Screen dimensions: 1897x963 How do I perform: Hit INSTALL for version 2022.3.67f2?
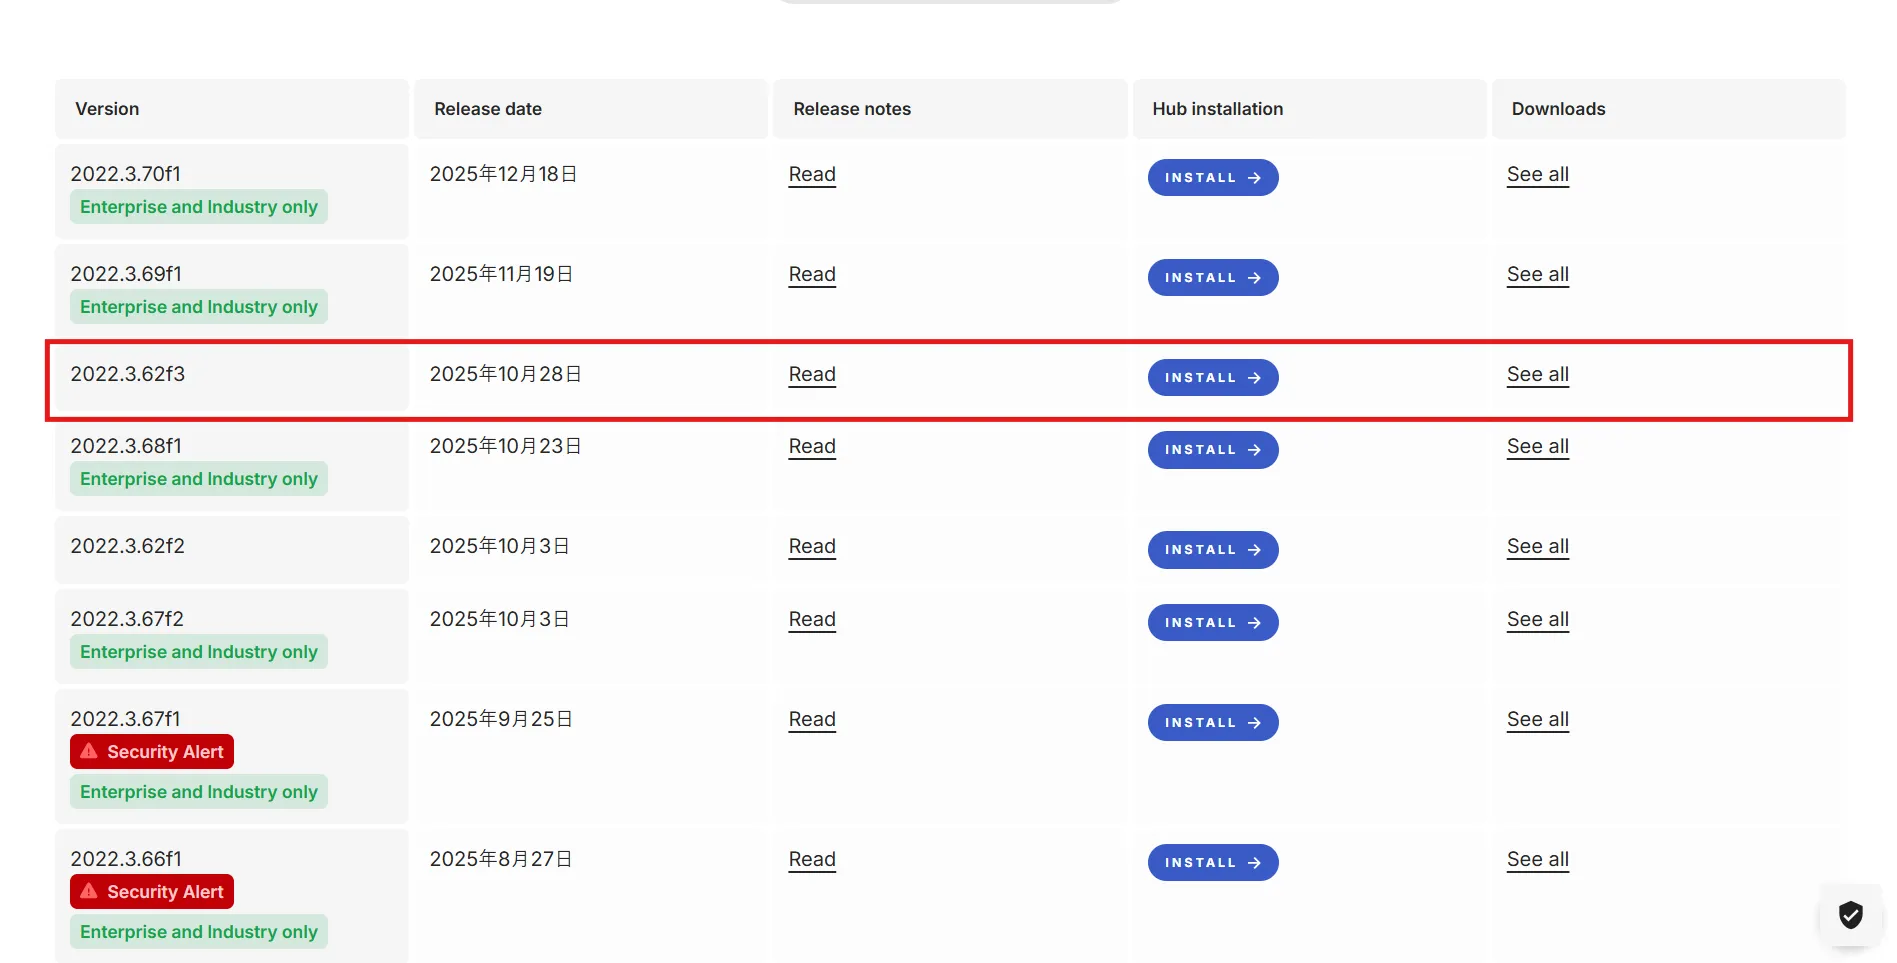[x=1212, y=622]
